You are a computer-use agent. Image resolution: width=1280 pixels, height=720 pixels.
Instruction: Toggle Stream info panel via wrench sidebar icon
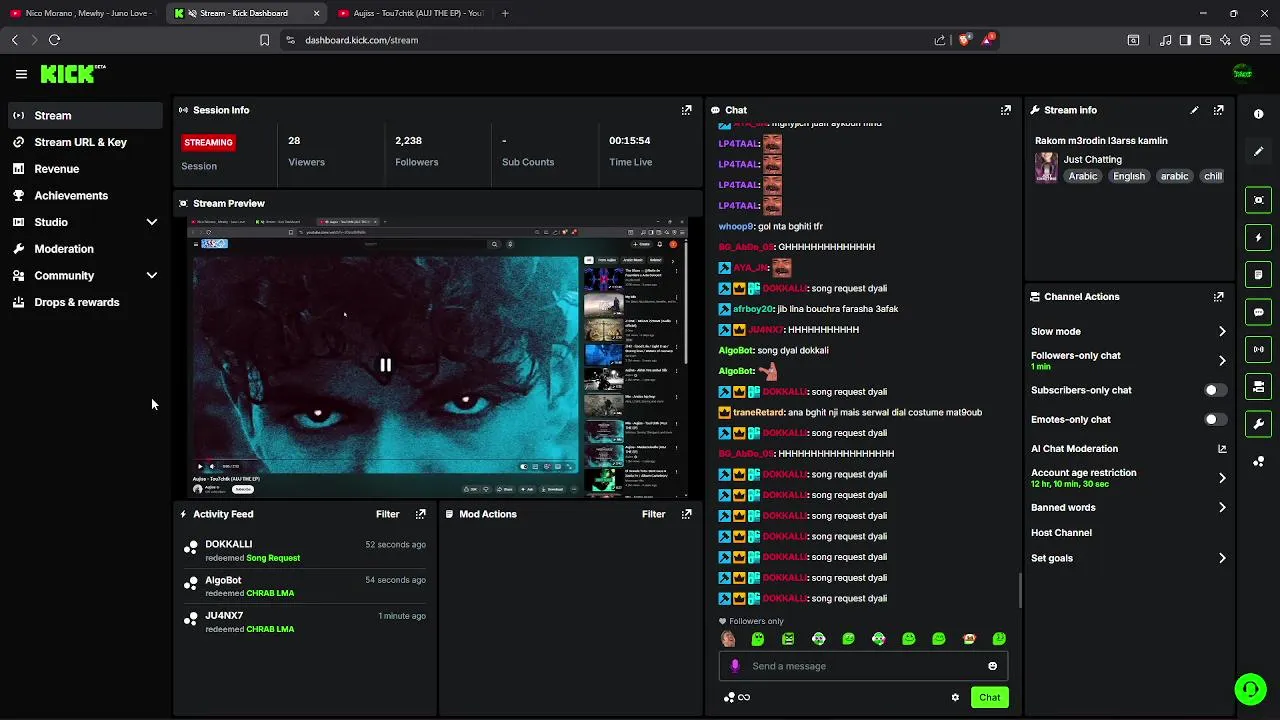point(1258,424)
